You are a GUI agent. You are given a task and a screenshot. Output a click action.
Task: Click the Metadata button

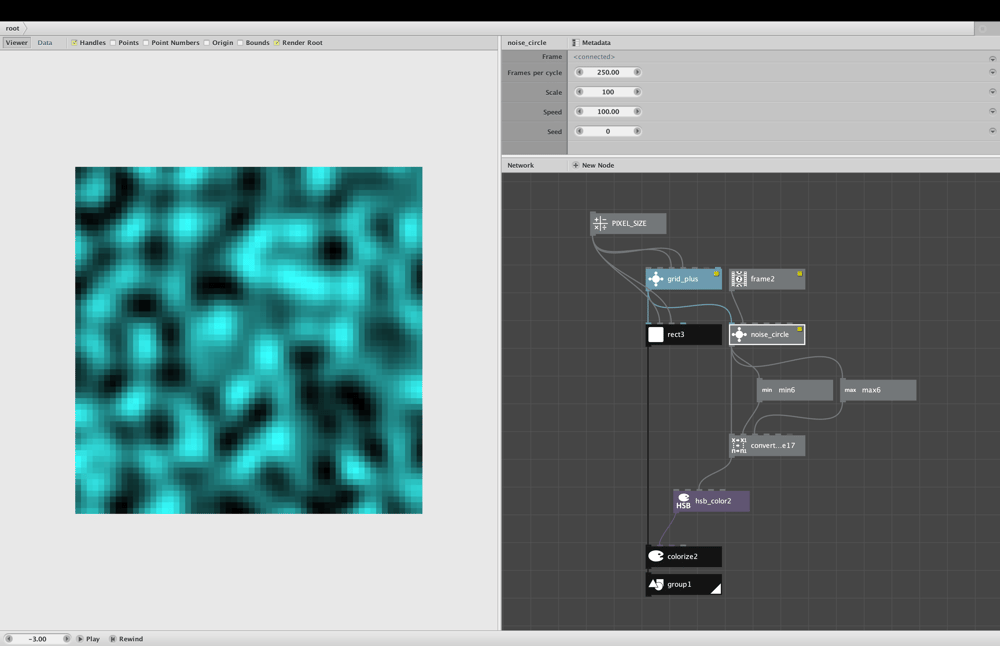(591, 43)
